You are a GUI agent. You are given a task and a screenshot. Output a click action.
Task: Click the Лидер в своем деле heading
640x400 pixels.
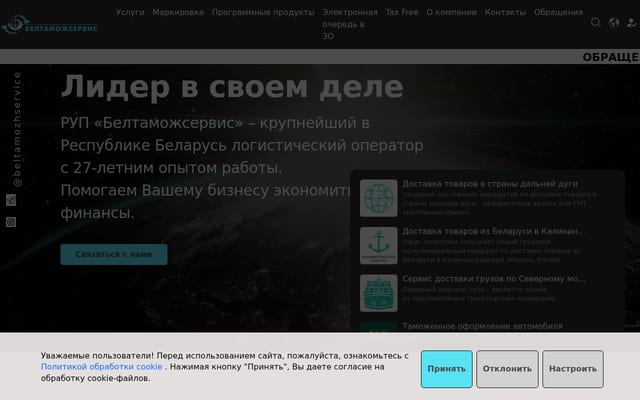(x=232, y=87)
